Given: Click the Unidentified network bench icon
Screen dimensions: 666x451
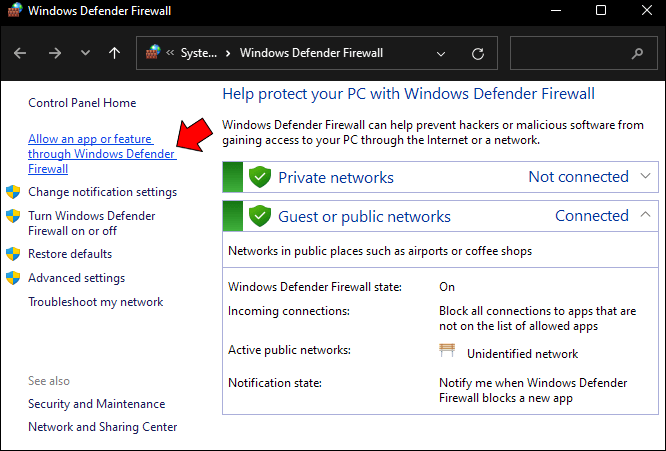Looking at the screenshot, I should point(447,351).
